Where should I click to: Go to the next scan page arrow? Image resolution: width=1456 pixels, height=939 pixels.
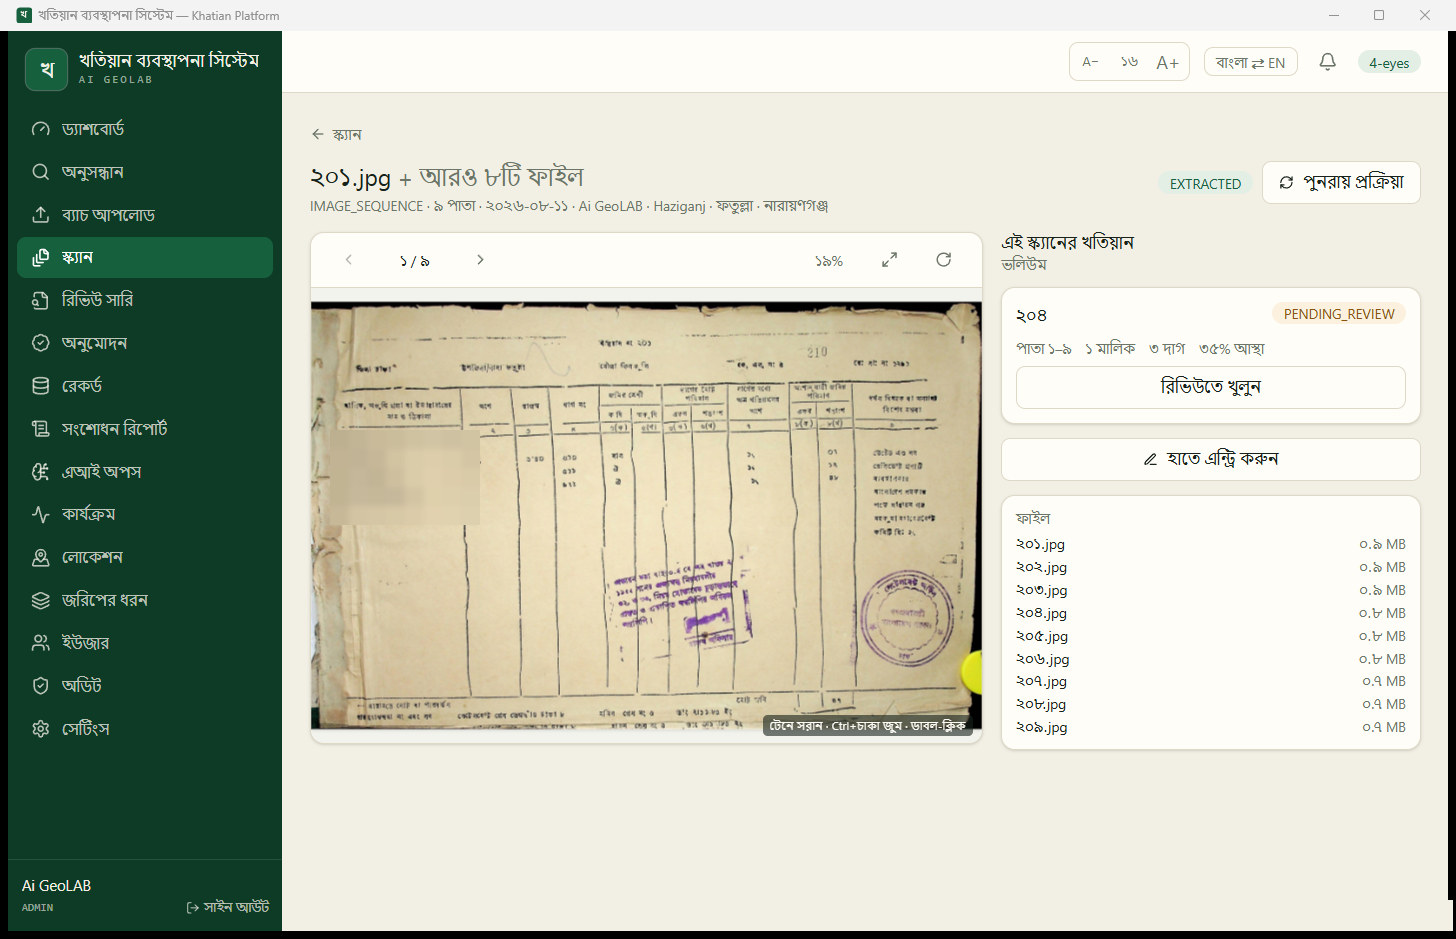point(480,260)
